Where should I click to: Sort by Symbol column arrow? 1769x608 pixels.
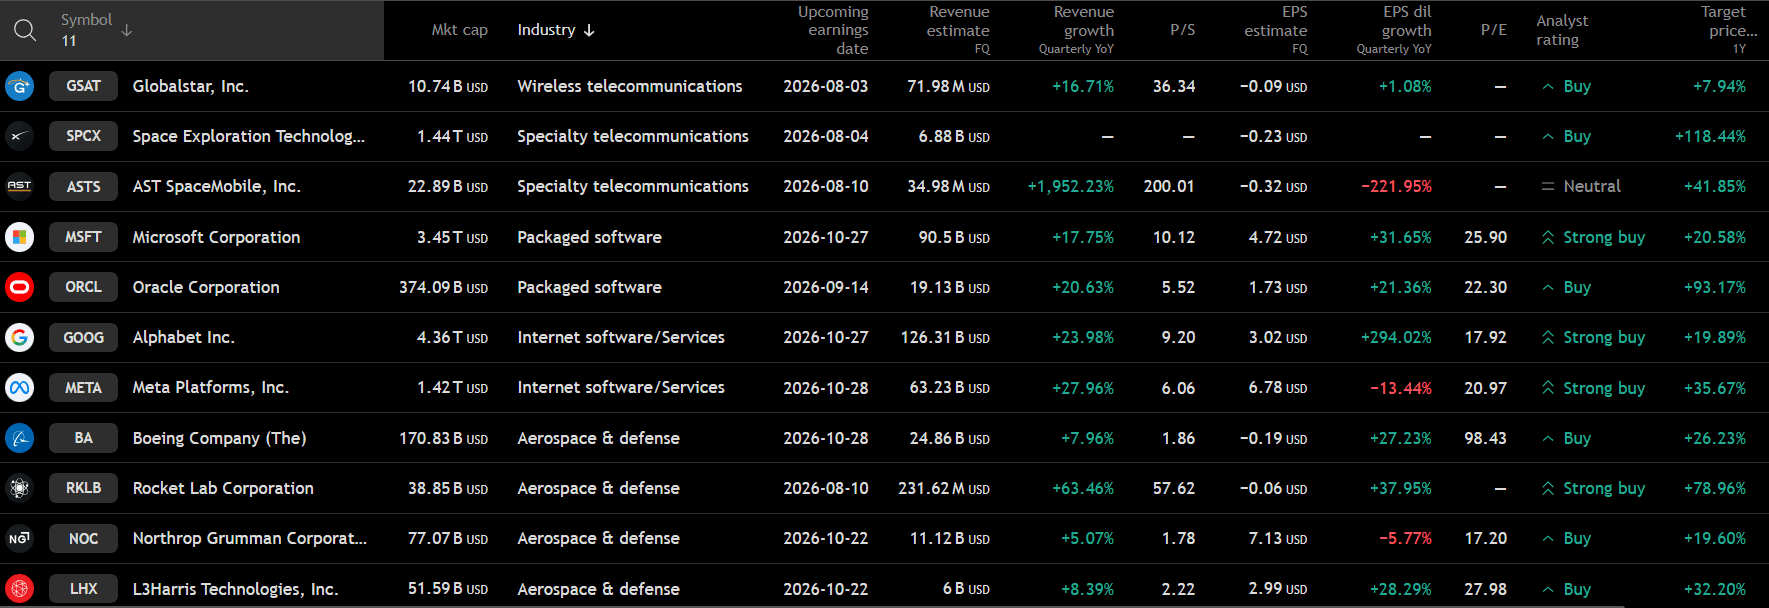click(x=127, y=30)
